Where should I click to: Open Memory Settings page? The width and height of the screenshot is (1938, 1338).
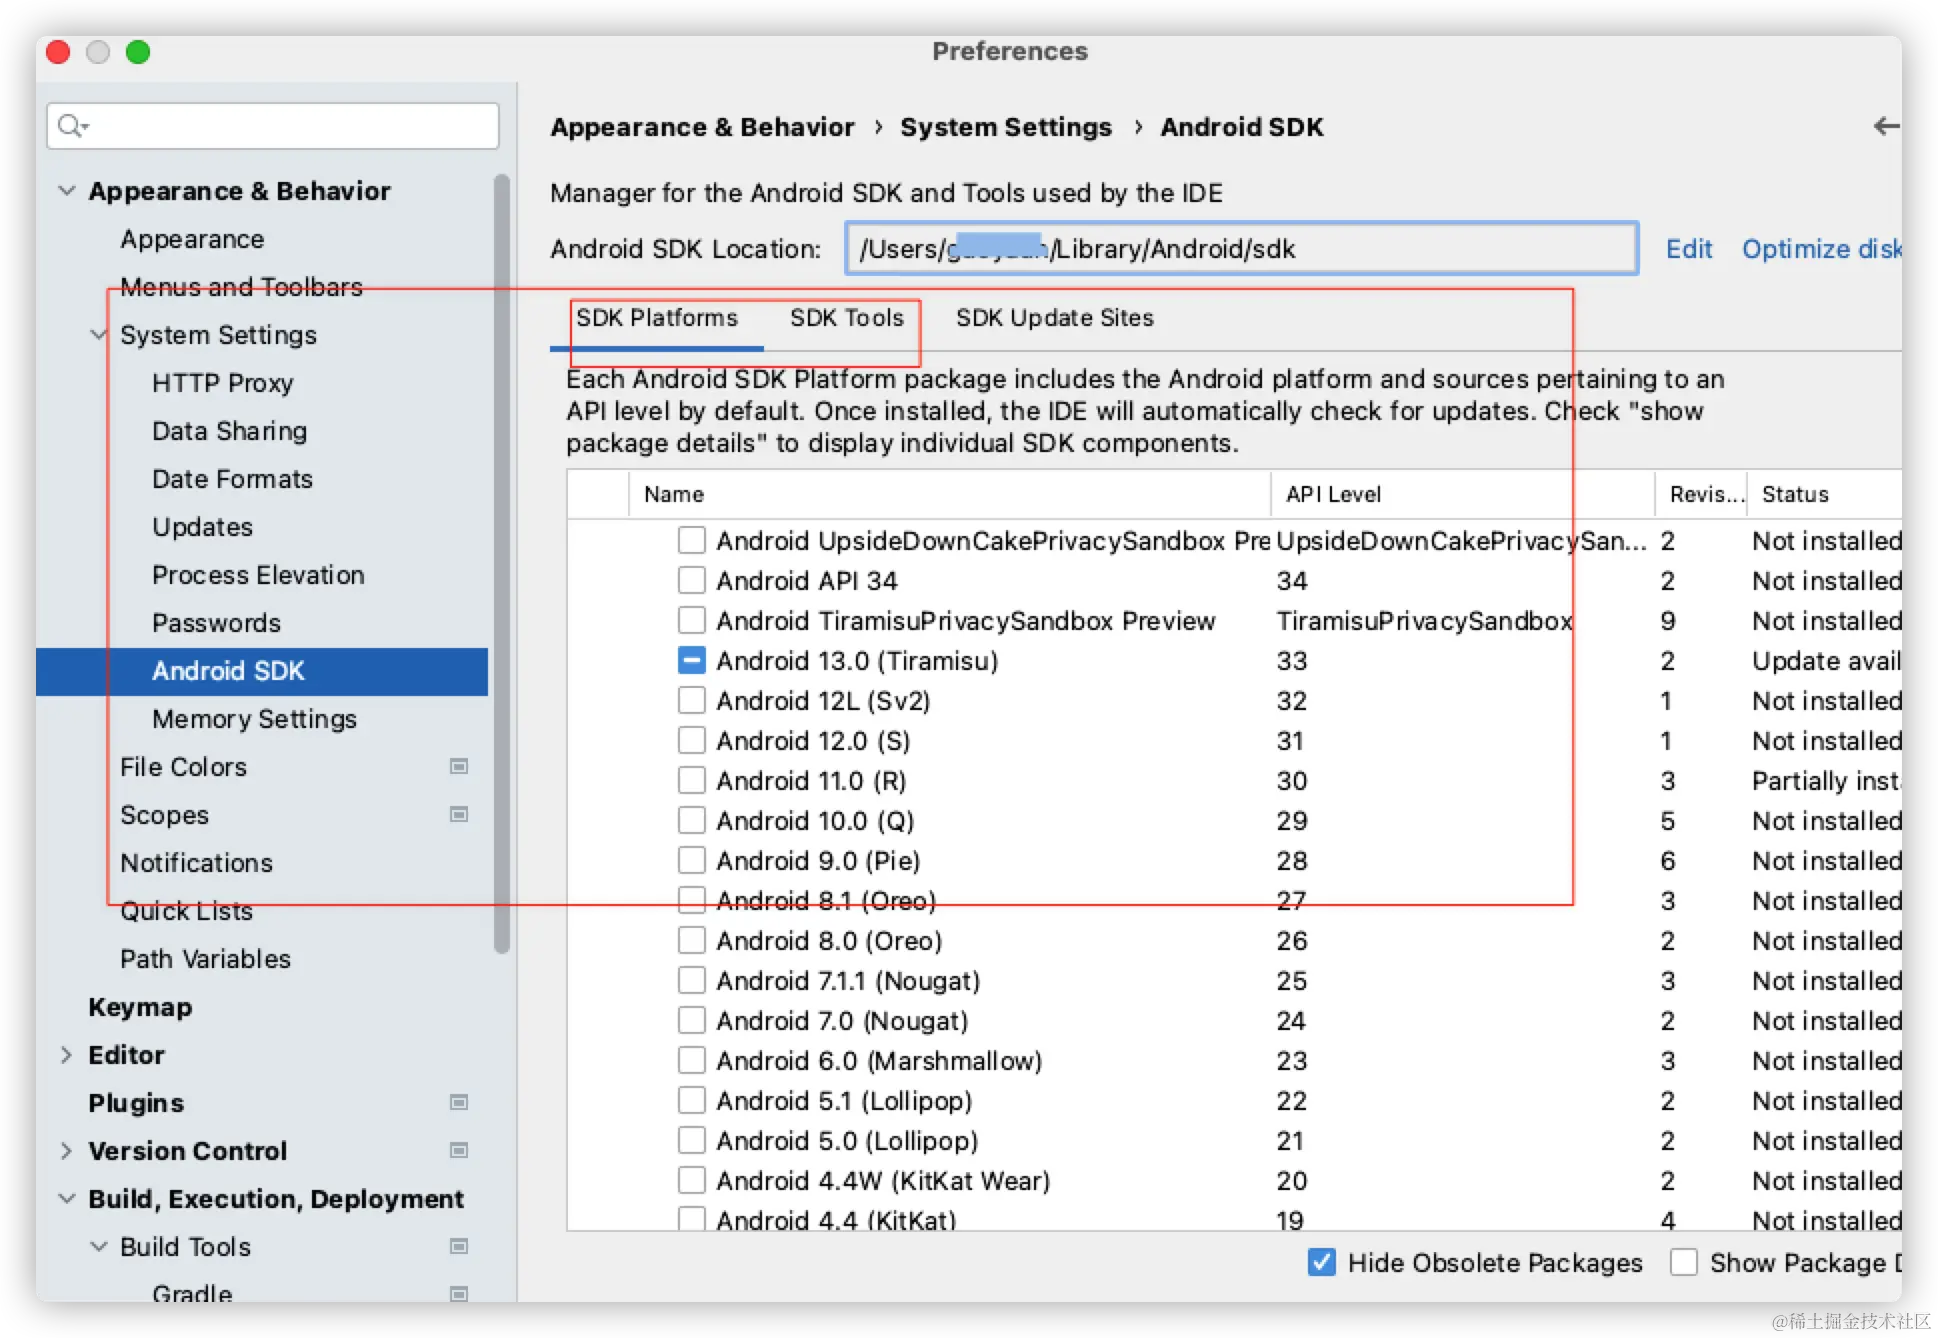[255, 719]
